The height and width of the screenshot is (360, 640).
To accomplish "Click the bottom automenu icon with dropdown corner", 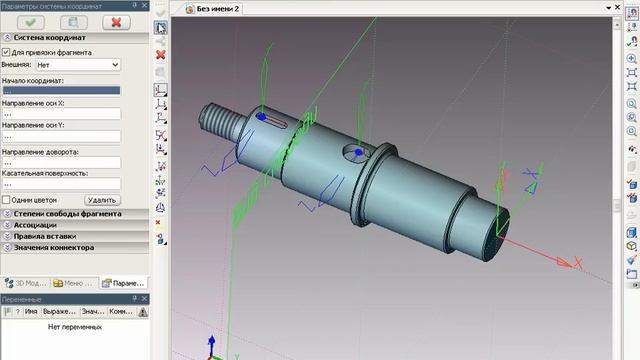I will click(161, 239).
